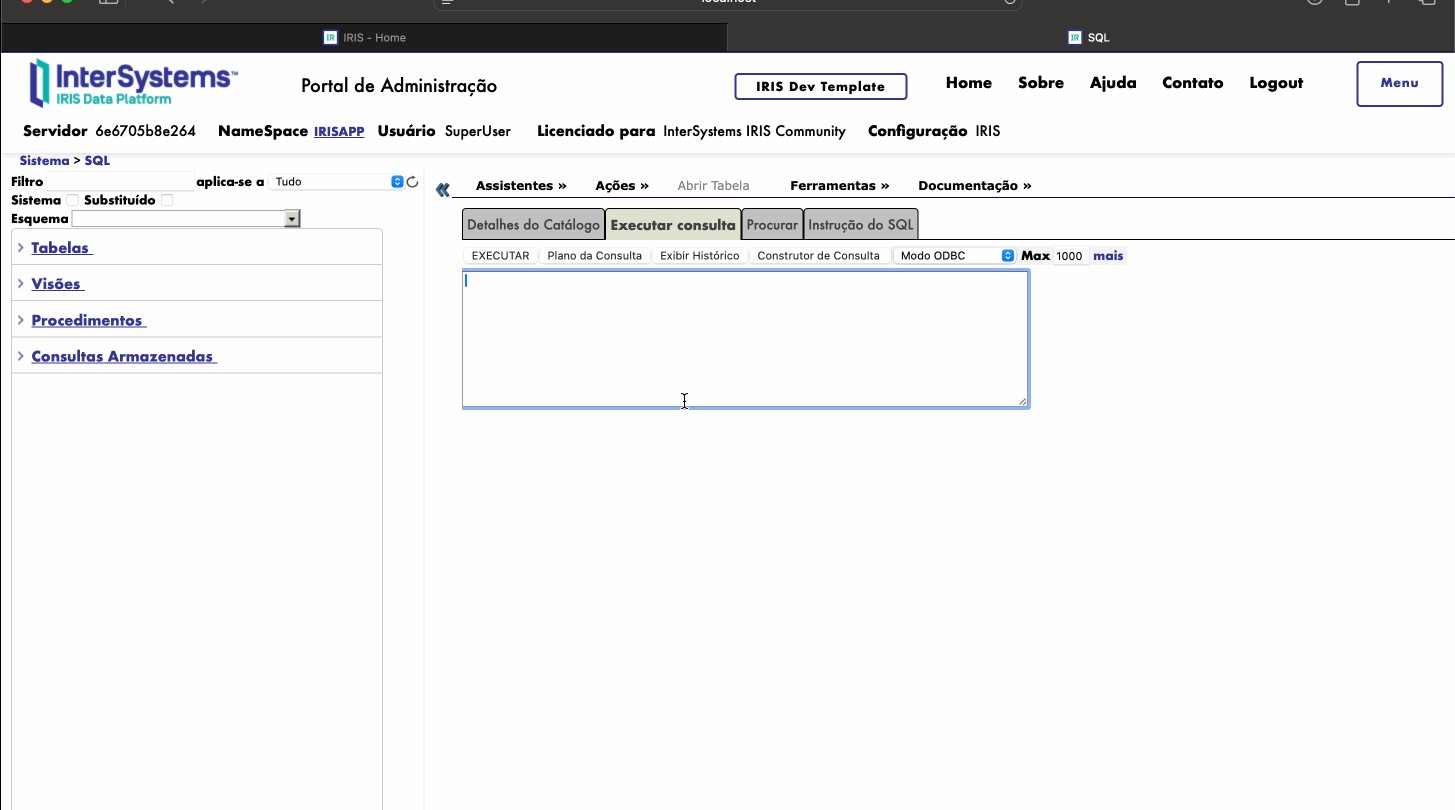Screen dimensions: 1455x810
Task: Collapse the left panel with double-arrow icon
Action: coord(443,189)
